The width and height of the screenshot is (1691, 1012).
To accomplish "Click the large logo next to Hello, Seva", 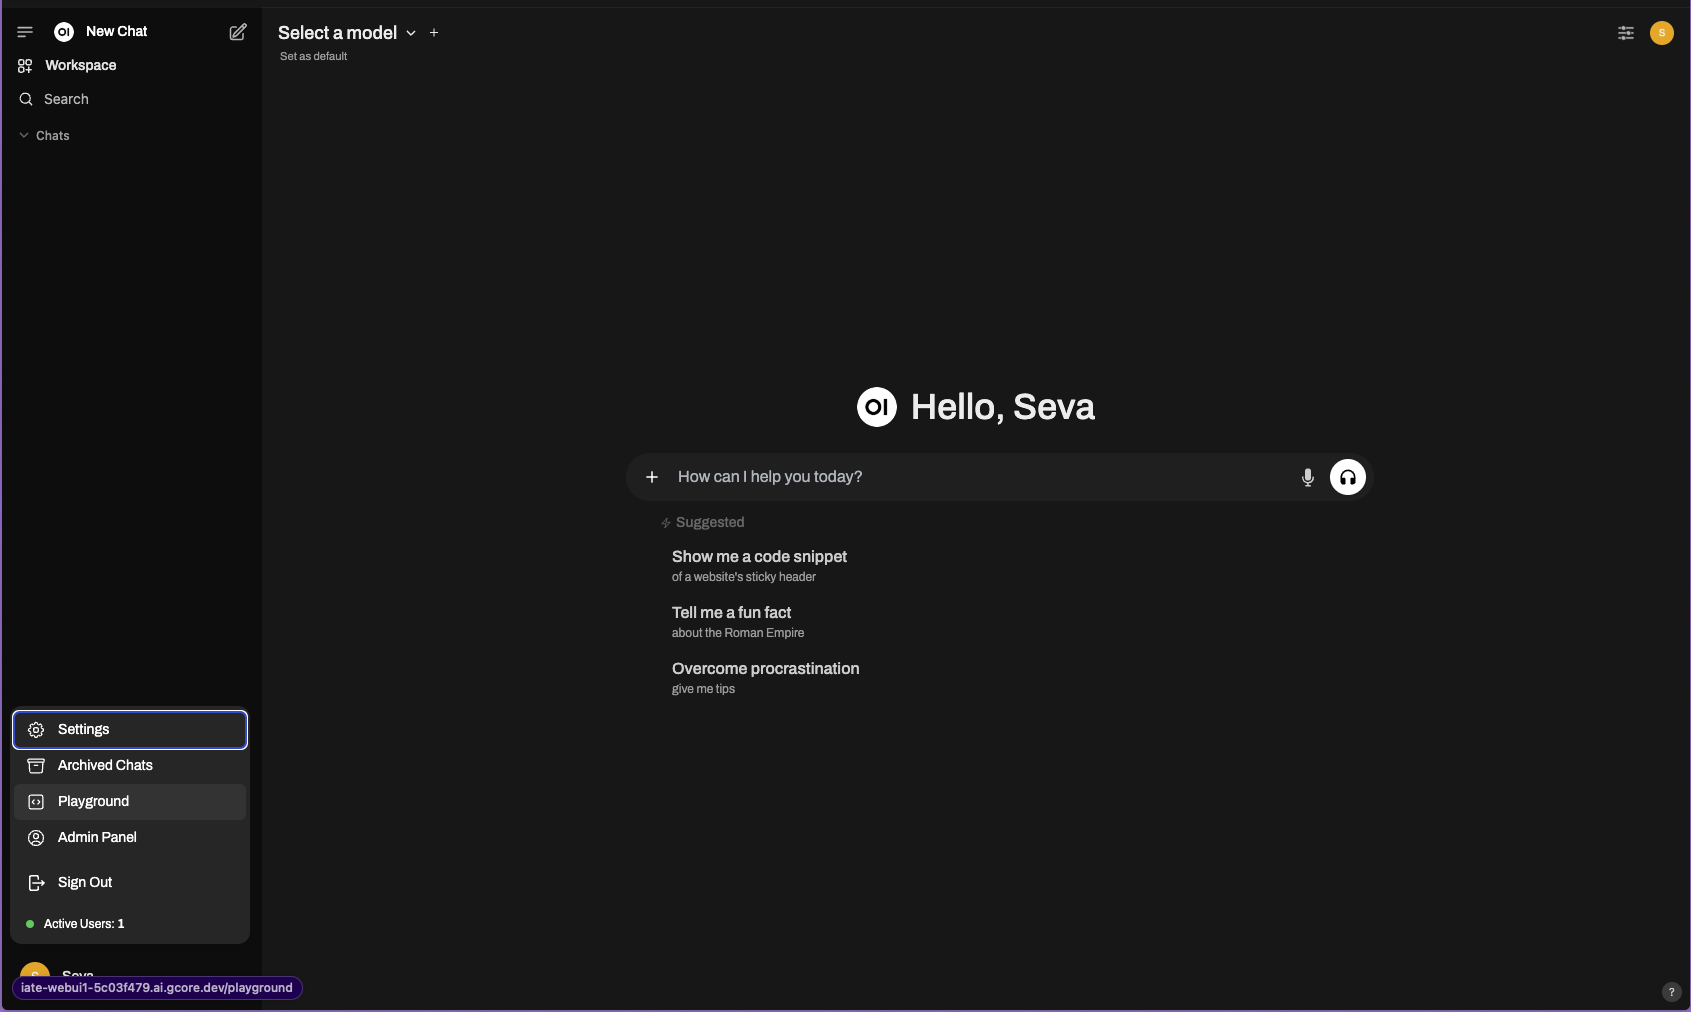I will click(x=877, y=407).
